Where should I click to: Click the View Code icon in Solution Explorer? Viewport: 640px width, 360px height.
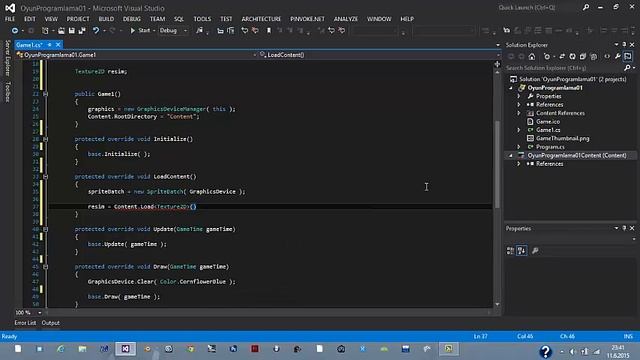(607, 57)
